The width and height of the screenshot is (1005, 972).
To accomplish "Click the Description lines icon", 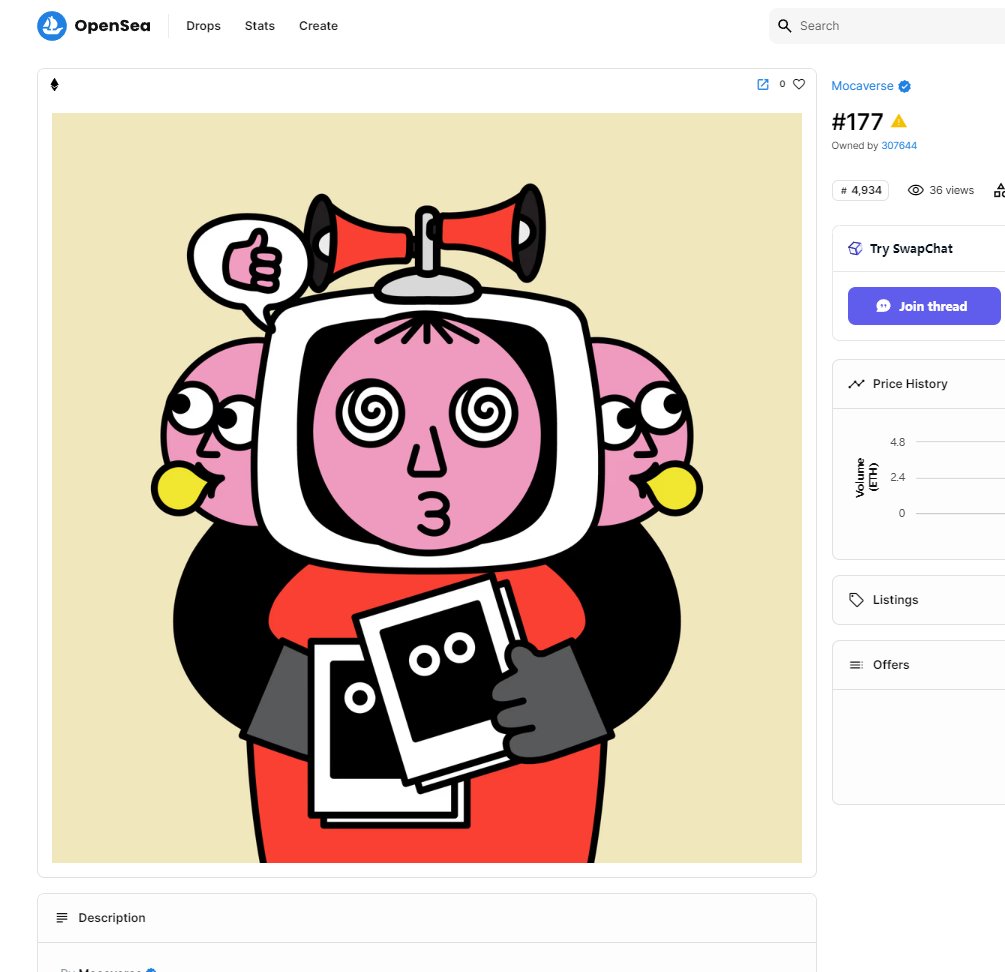I will (x=62, y=918).
